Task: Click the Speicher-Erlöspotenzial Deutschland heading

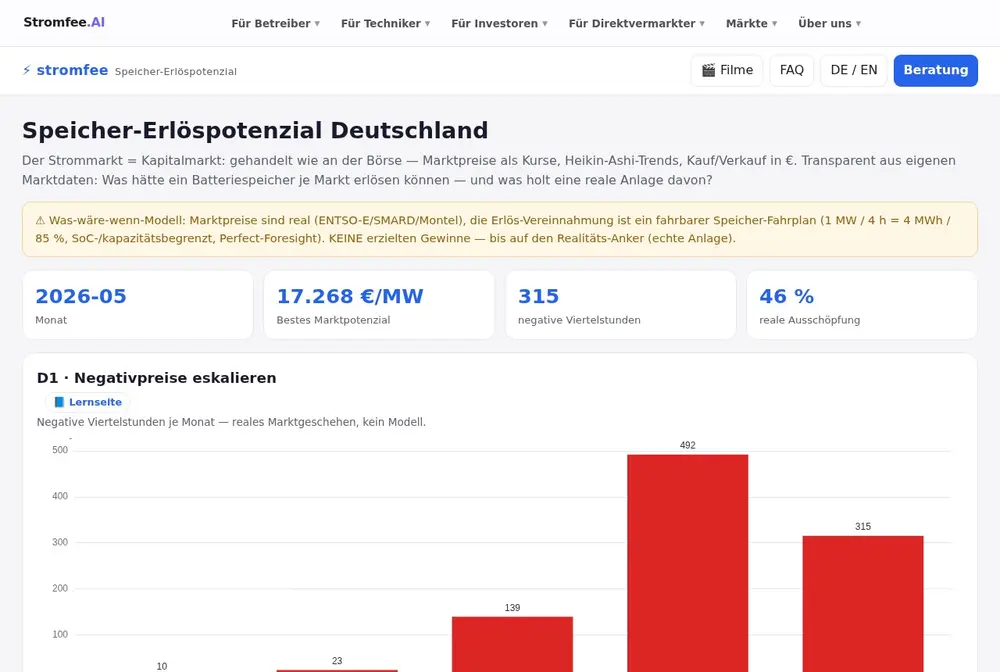Action: tap(255, 131)
